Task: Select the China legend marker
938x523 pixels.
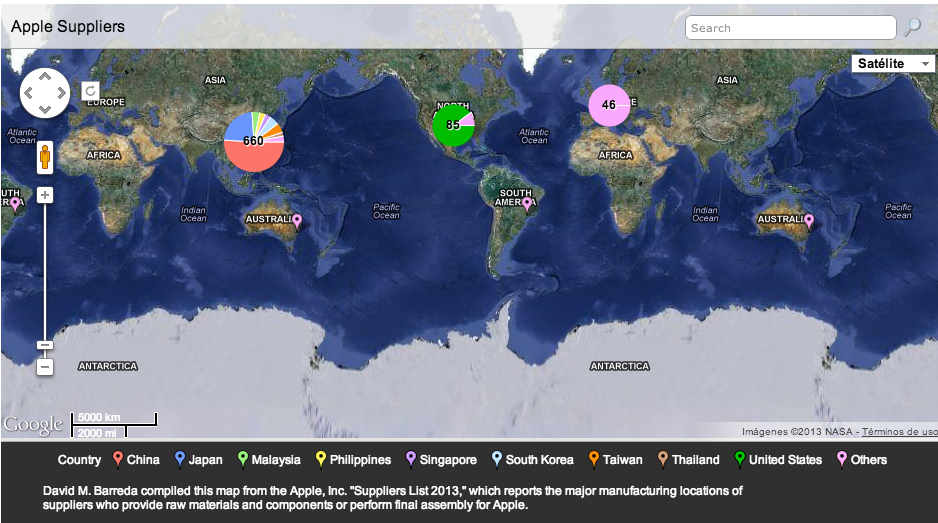Action: (x=118, y=460)
